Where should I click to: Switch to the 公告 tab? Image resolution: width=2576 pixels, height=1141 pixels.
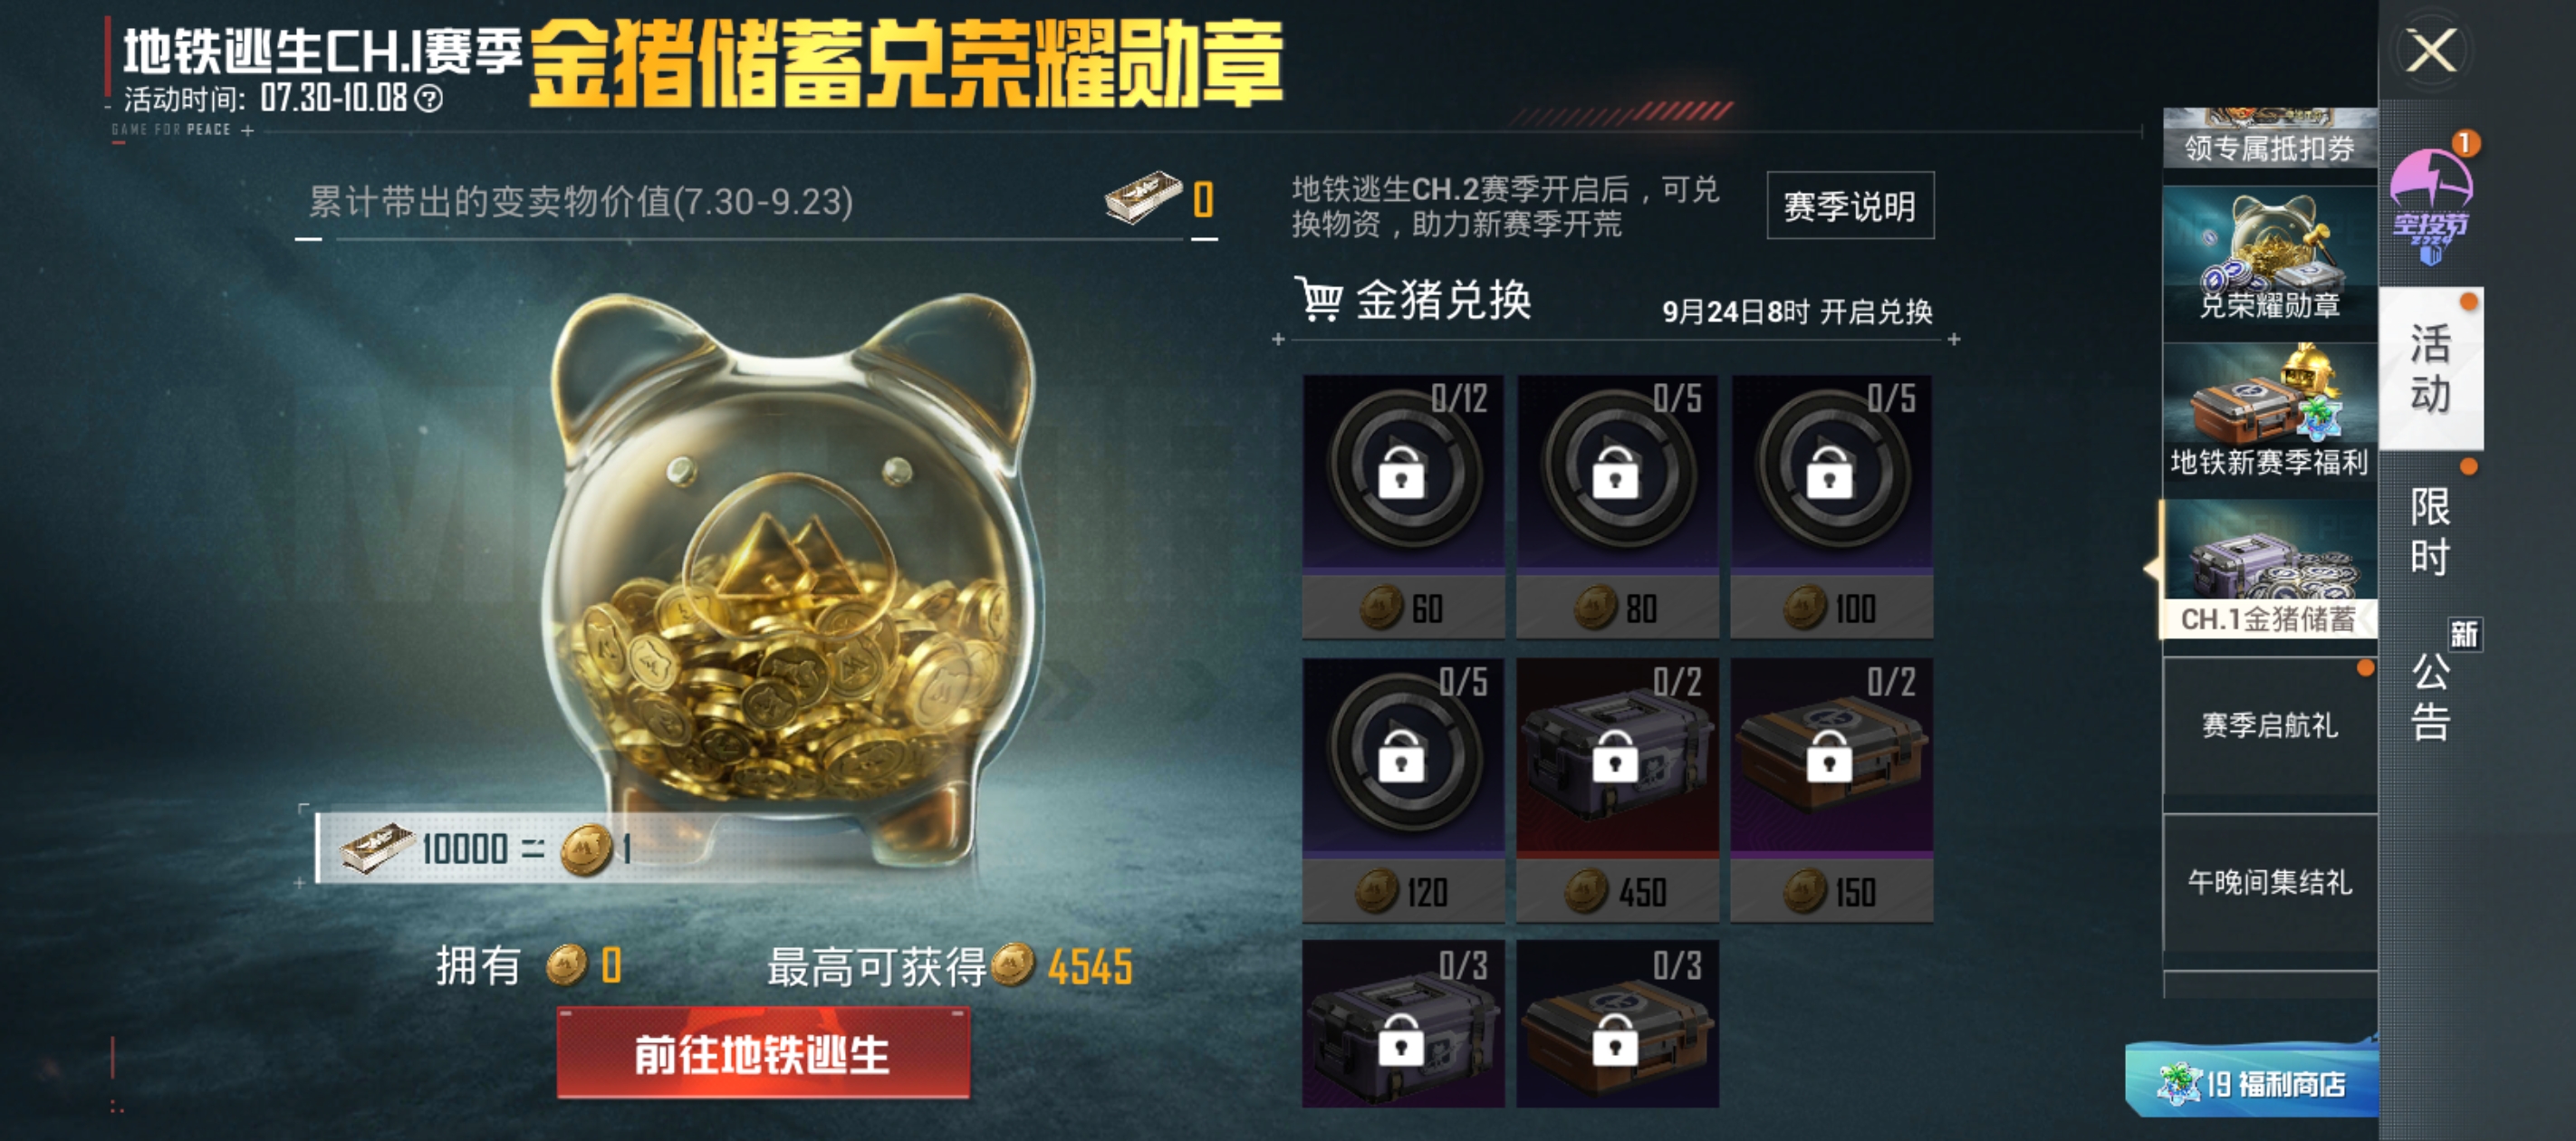click(x=2431, y=695)
